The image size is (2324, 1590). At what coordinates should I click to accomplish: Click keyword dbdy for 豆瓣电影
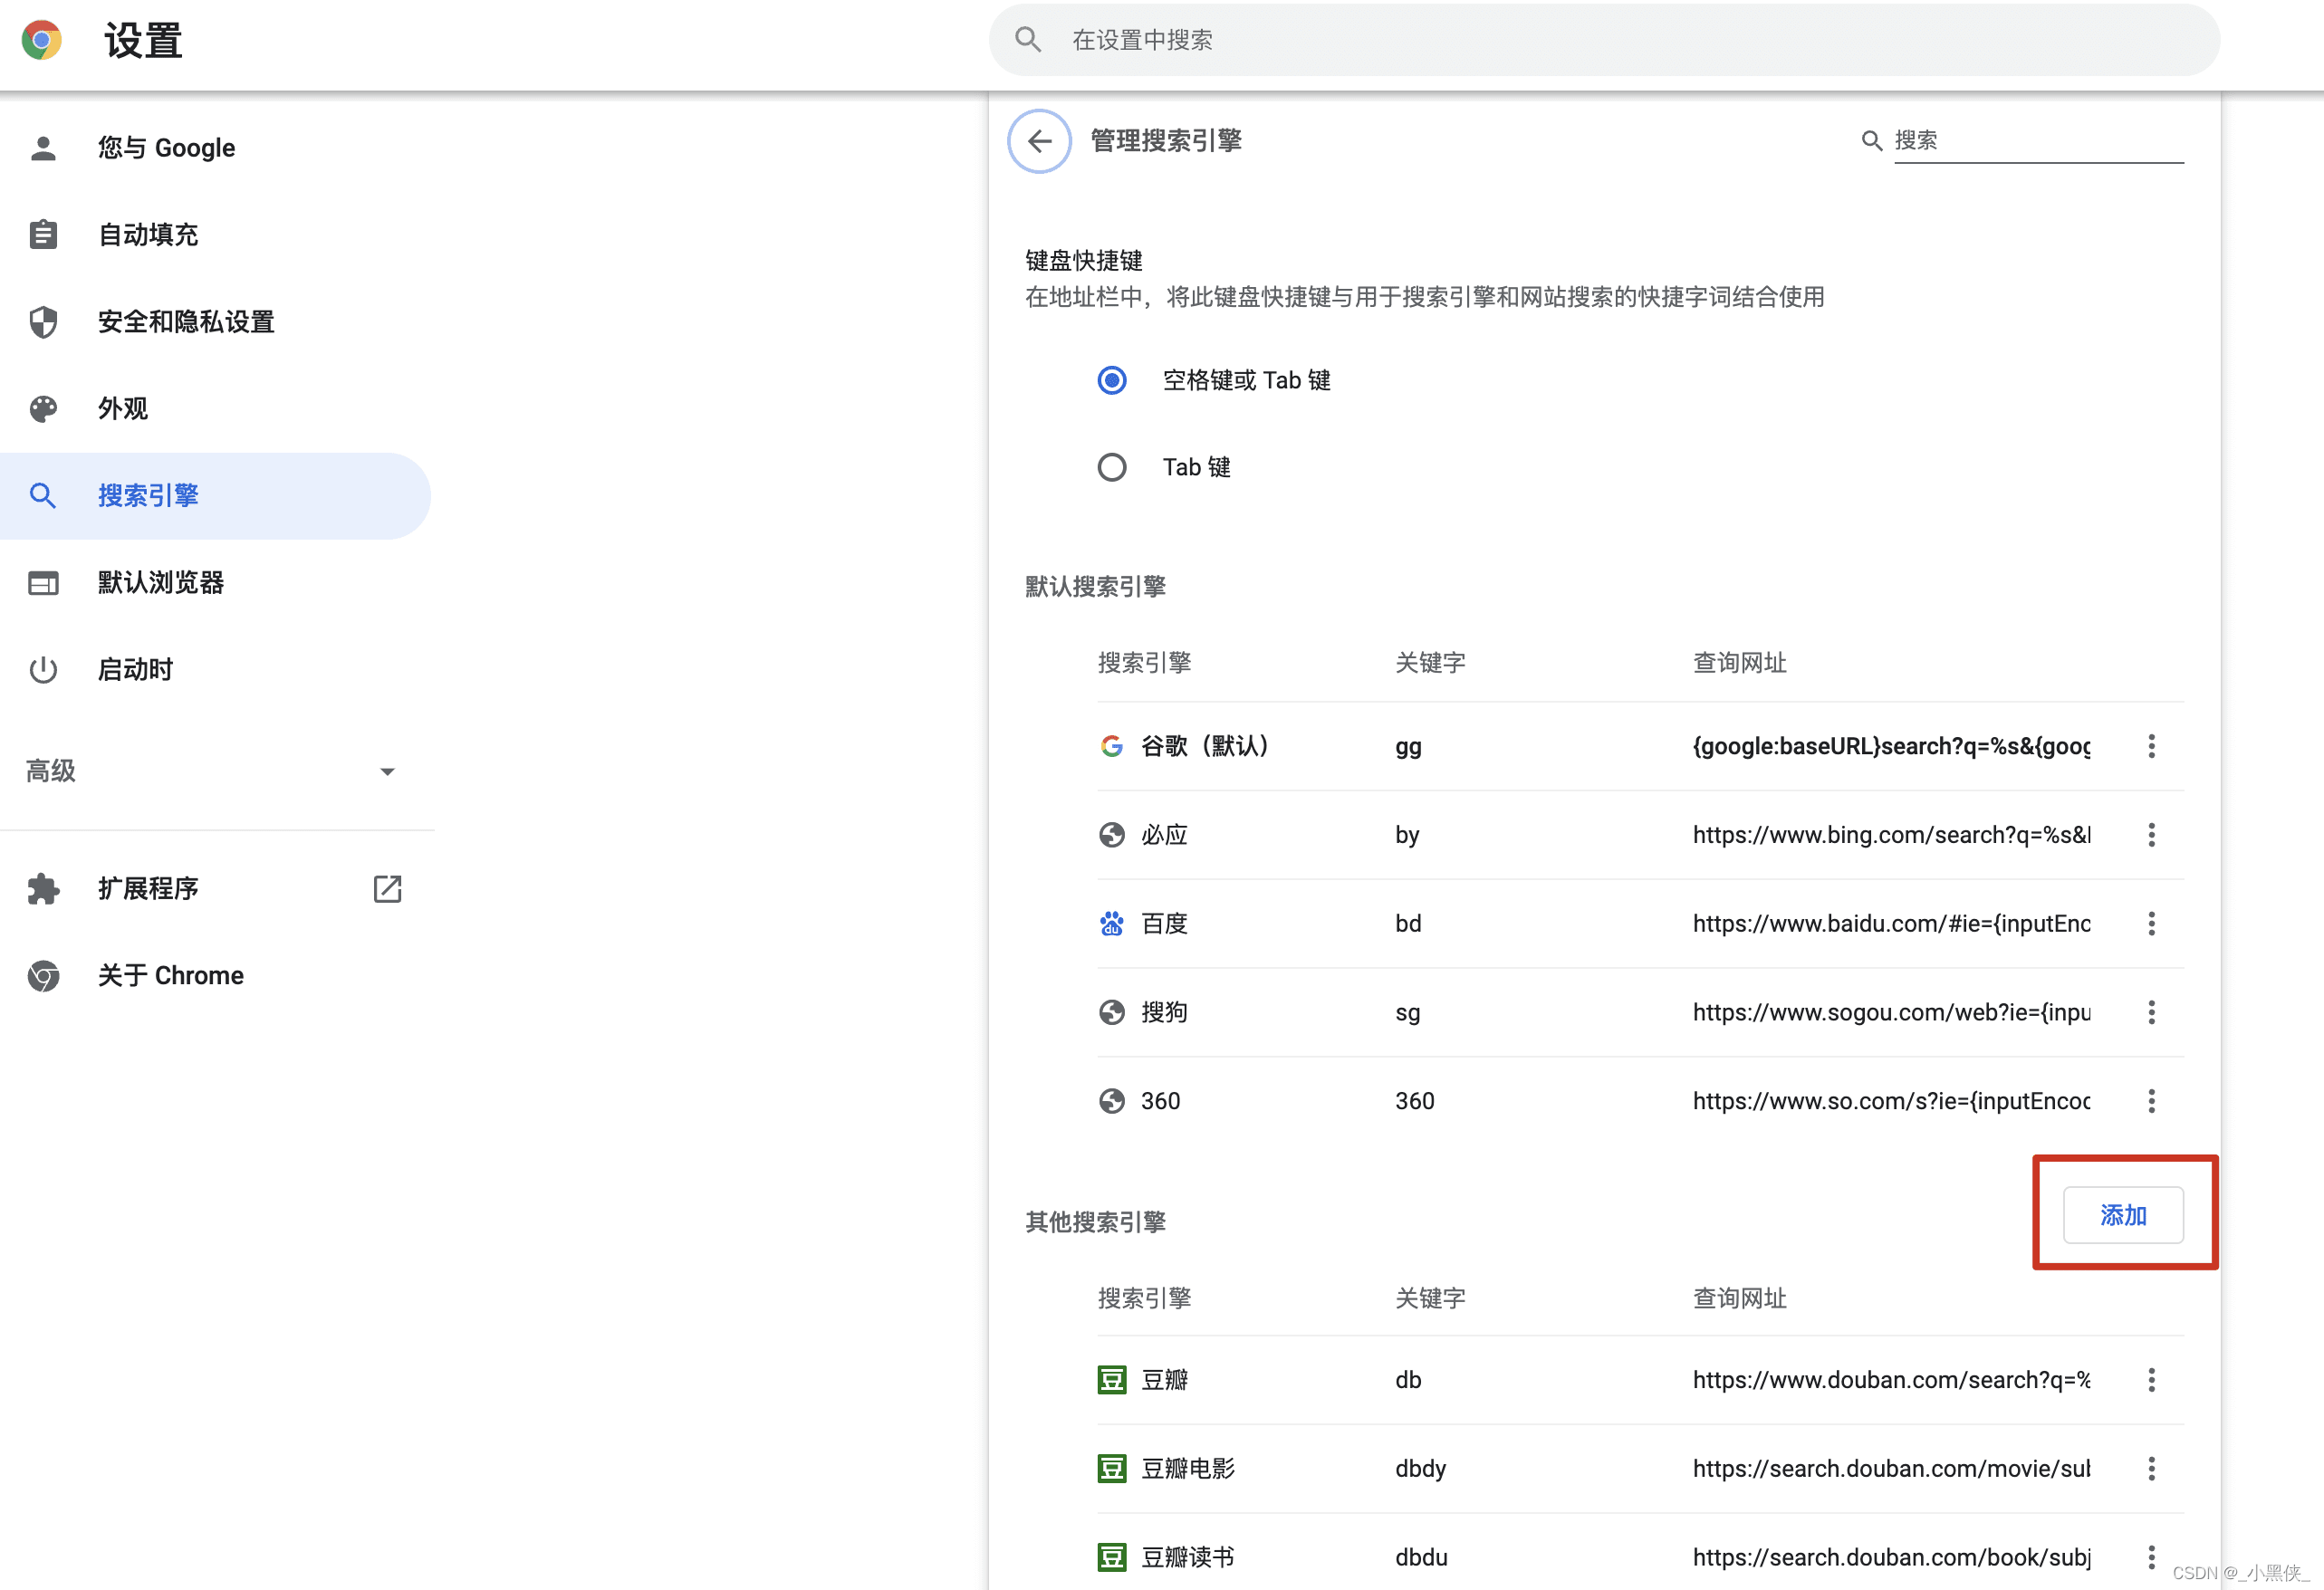1420,1469
